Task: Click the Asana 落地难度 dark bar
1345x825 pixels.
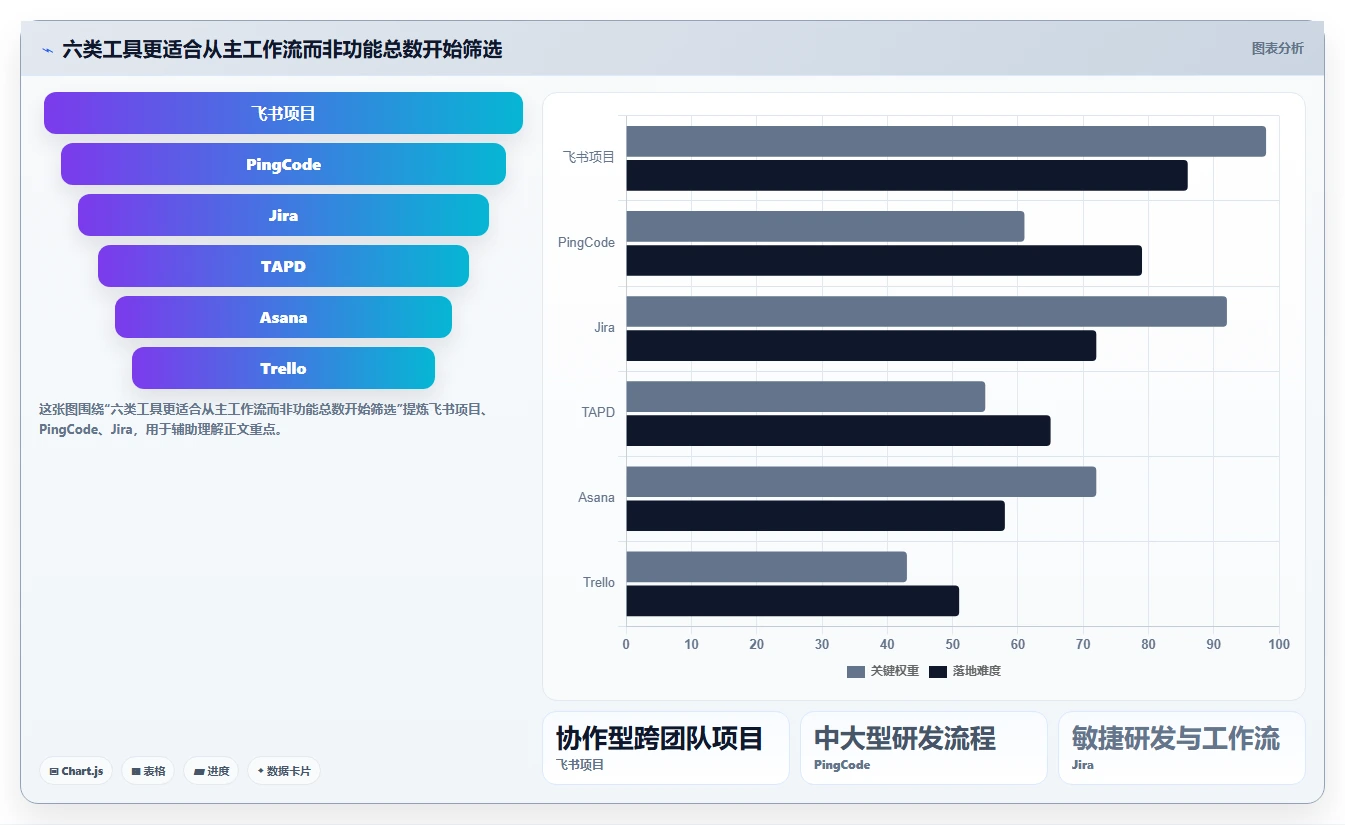Action: tap(816, 516)
